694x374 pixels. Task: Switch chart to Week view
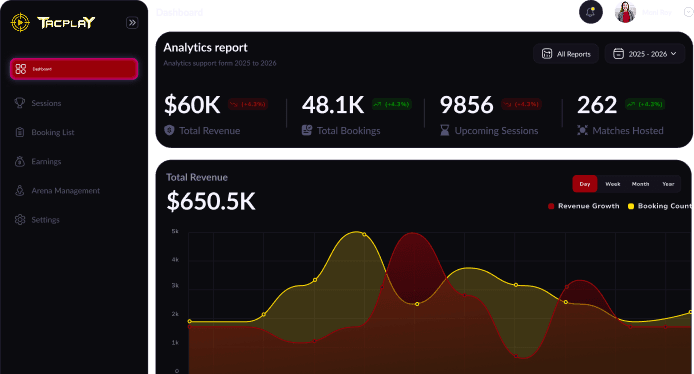click(x=613, y=184)
